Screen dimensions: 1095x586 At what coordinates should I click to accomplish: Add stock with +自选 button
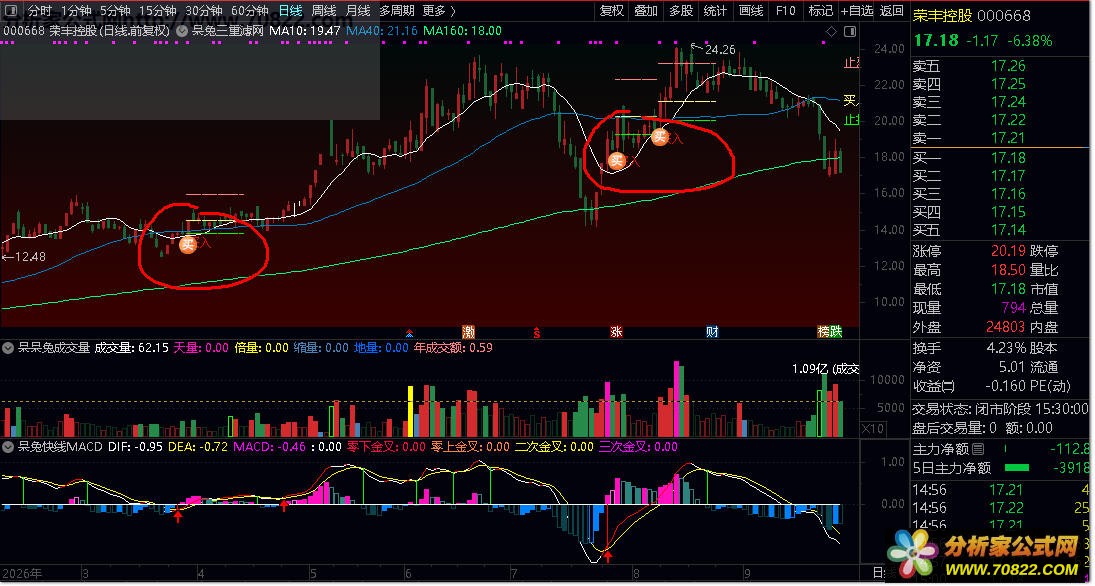(x=858, y=10)
